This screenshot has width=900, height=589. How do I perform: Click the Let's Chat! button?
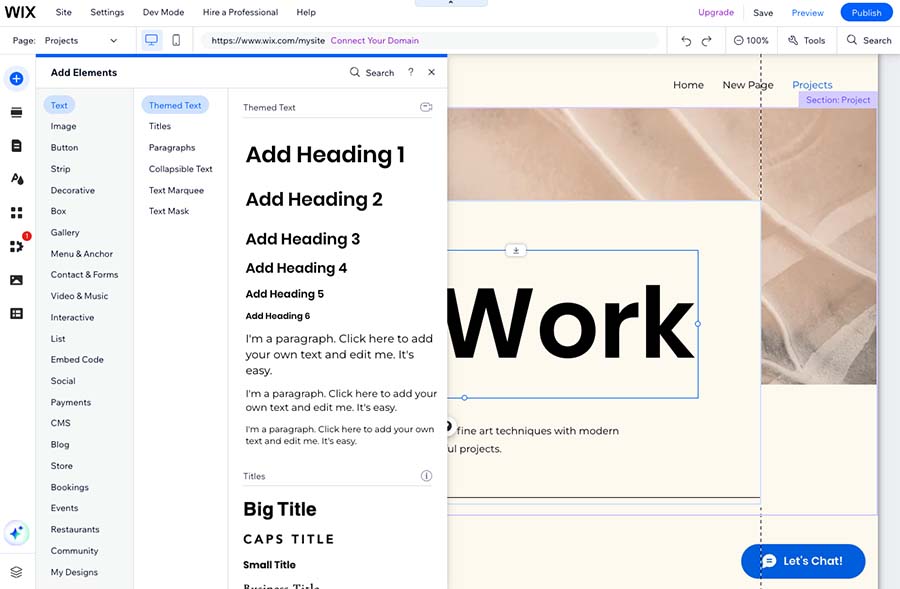803,561
